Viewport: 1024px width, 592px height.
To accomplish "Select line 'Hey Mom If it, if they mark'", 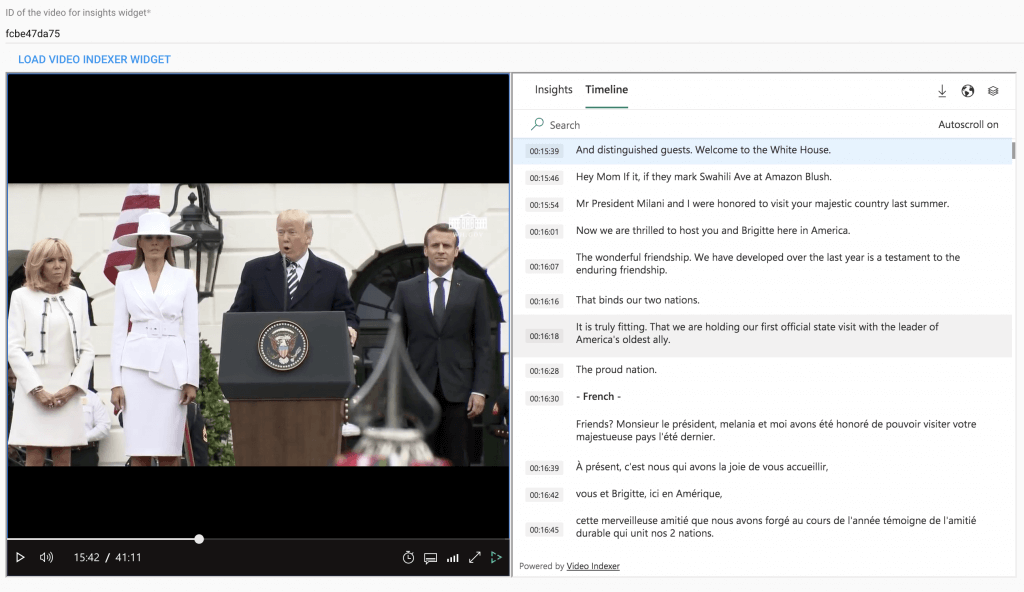I will click(x=703, y=176).
